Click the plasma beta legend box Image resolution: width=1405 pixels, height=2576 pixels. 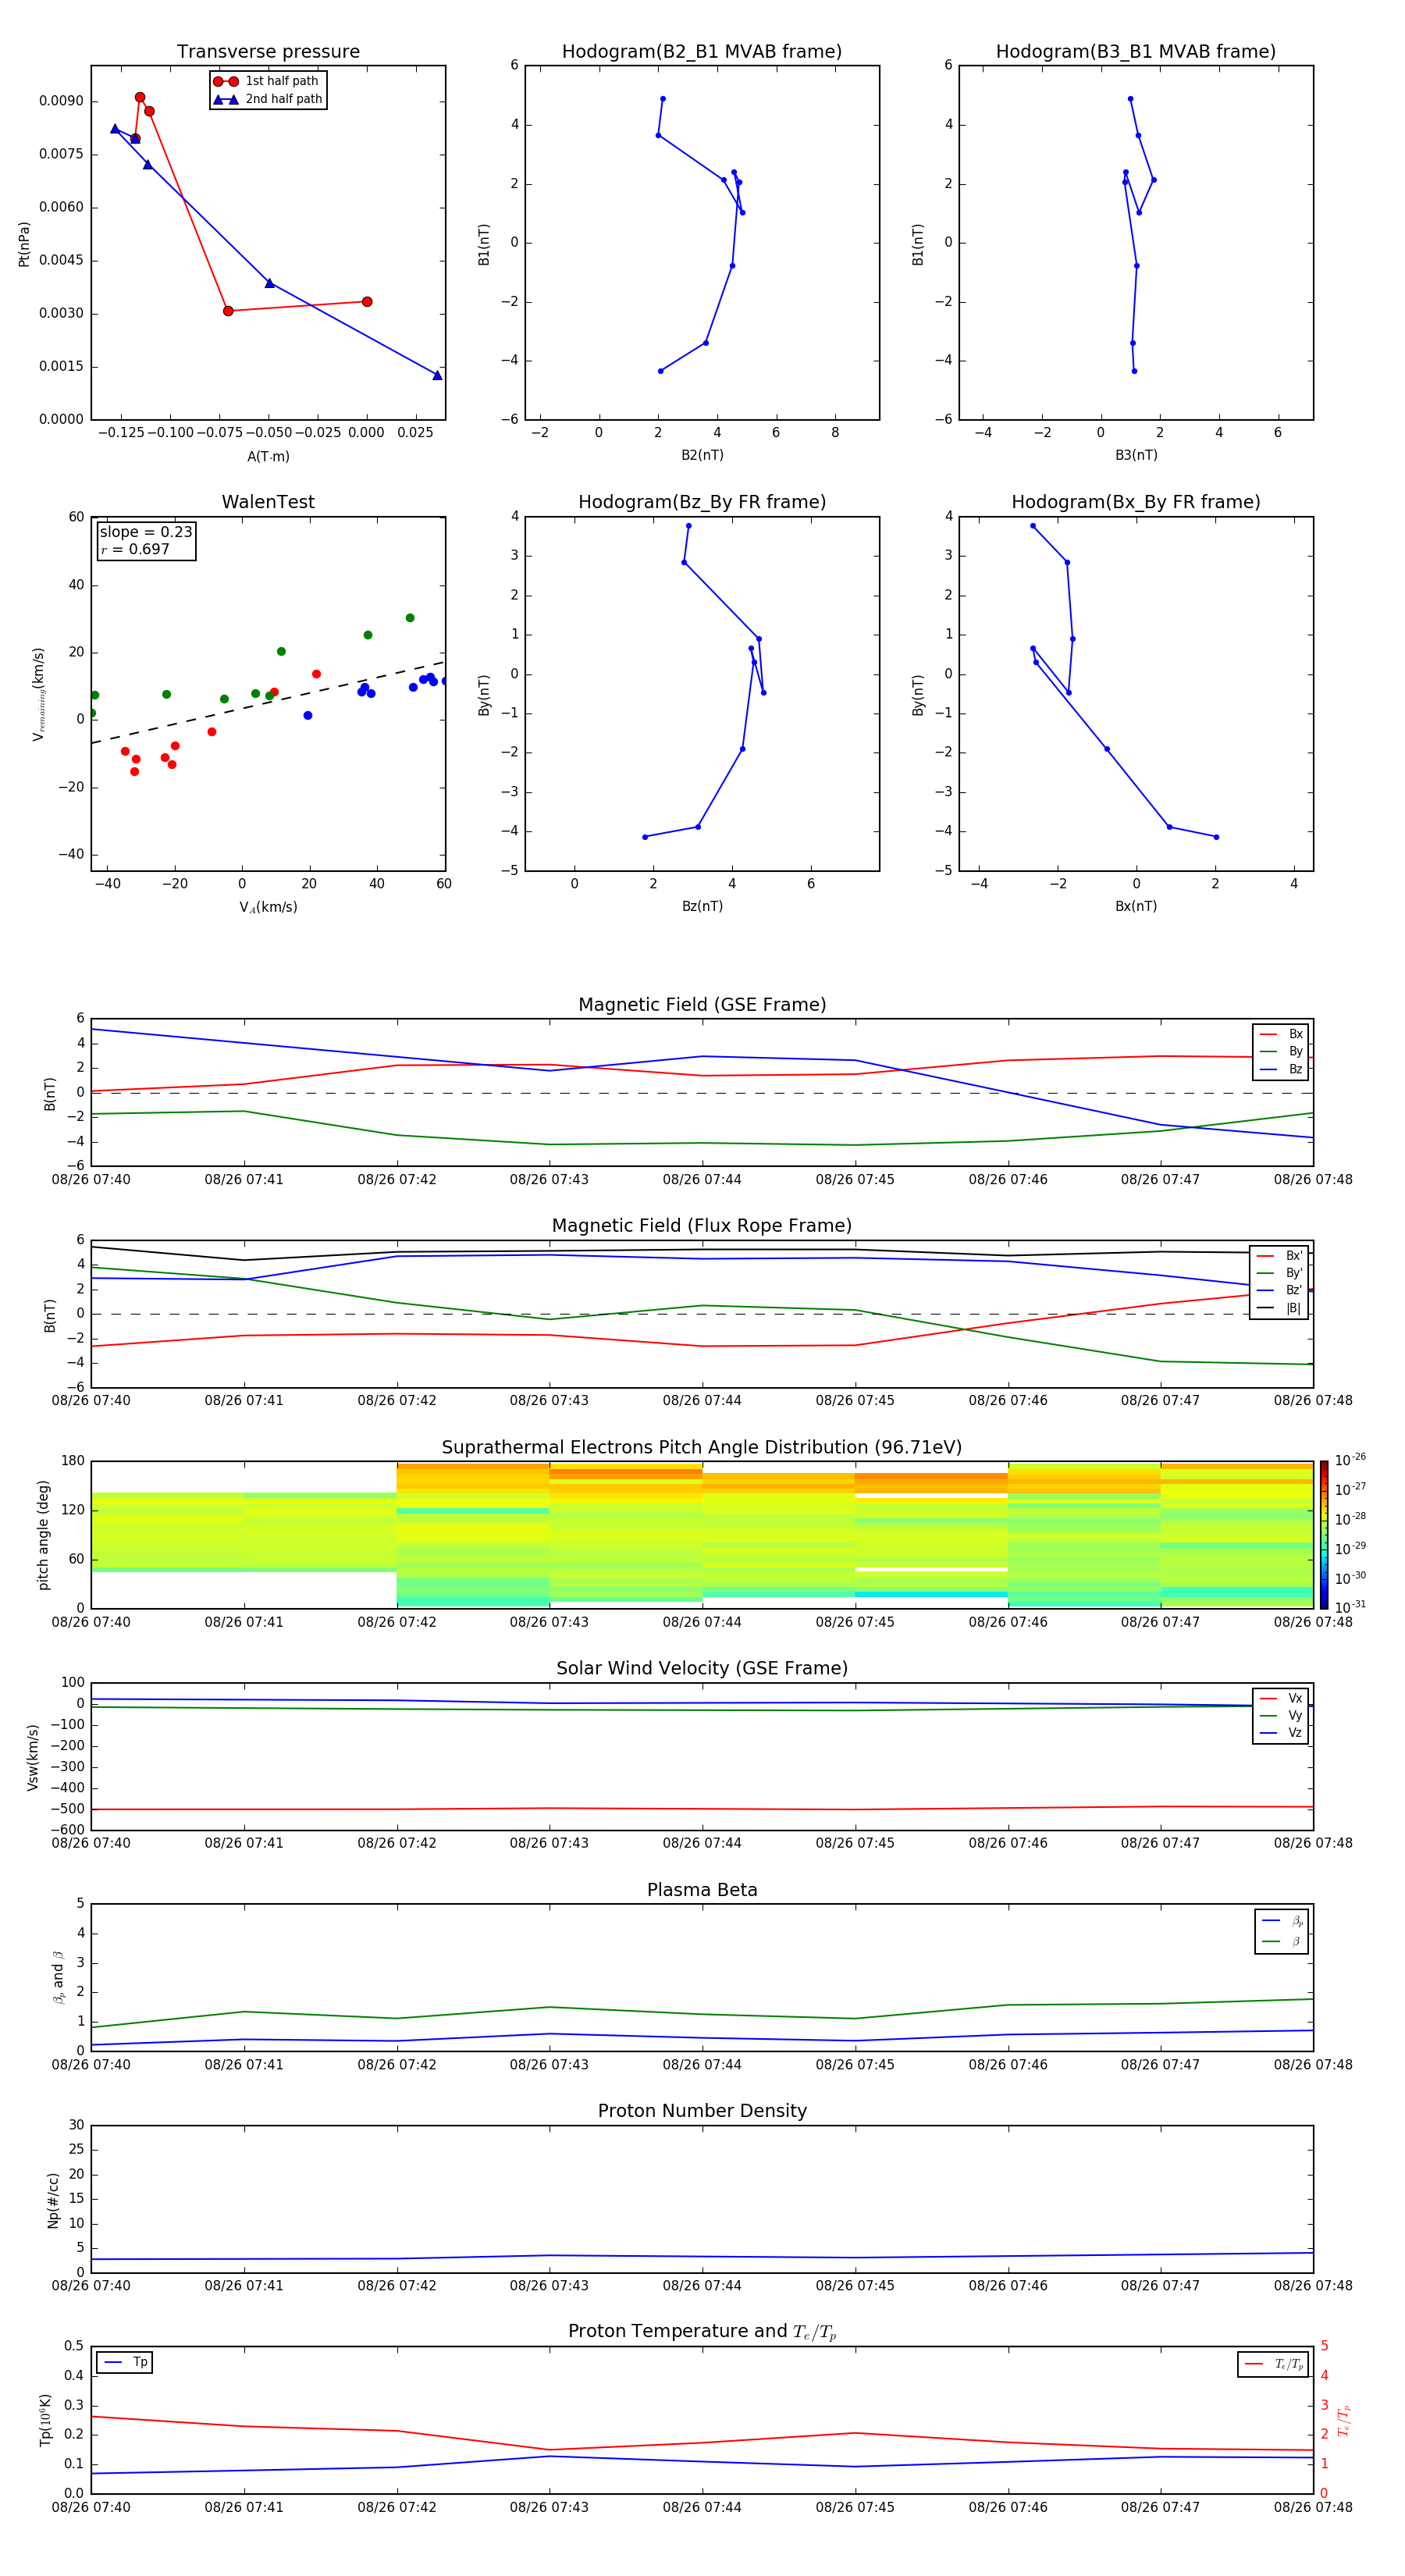pos(1282,1931)
